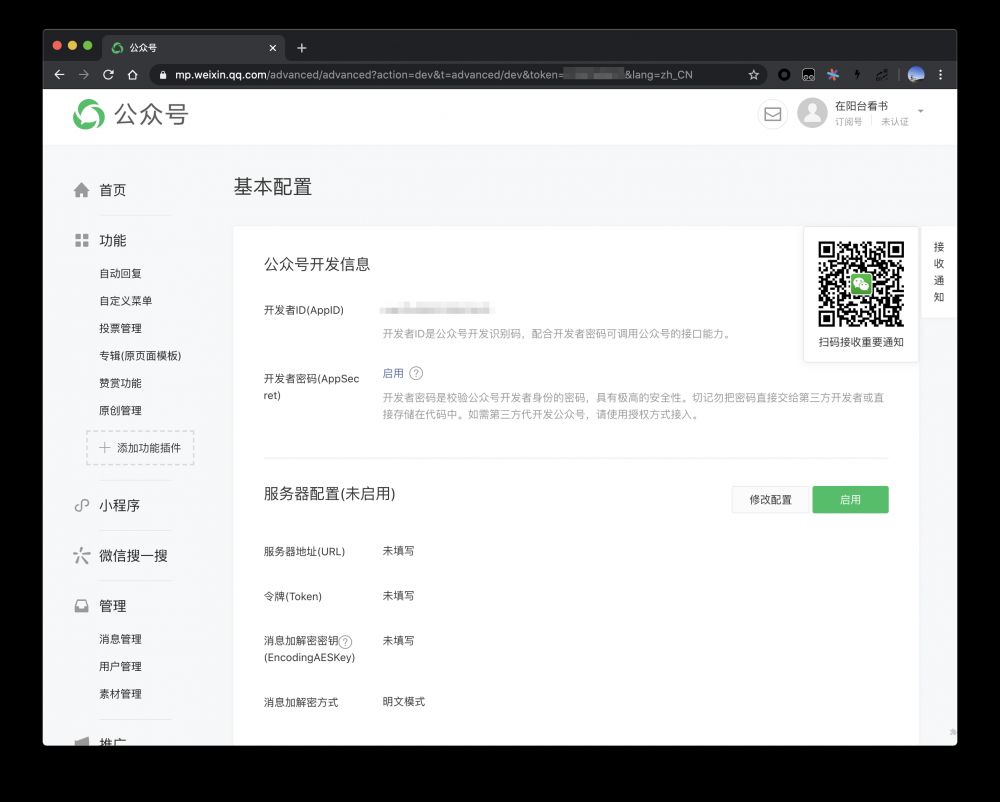Click the 管理 icon in sidebar
This screenshot has height=802, width=1000.
tap(82, 605)
